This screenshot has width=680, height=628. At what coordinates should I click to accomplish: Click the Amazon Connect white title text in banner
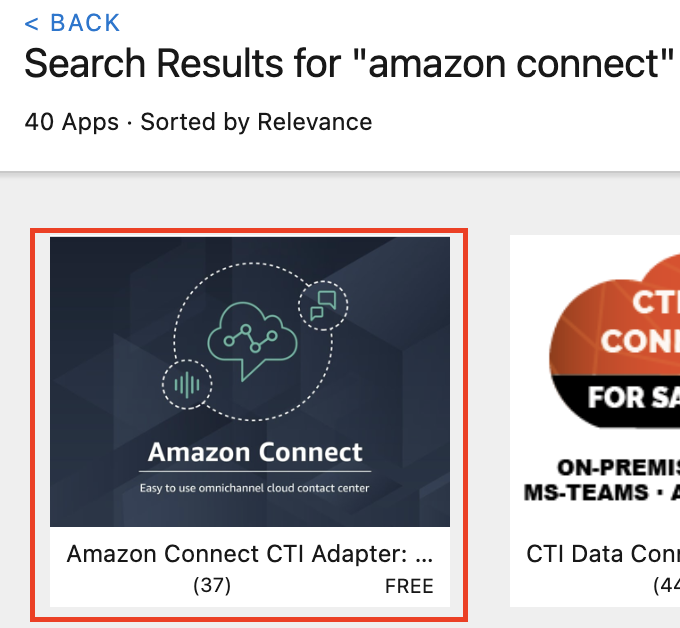click(x=255, y=452)
